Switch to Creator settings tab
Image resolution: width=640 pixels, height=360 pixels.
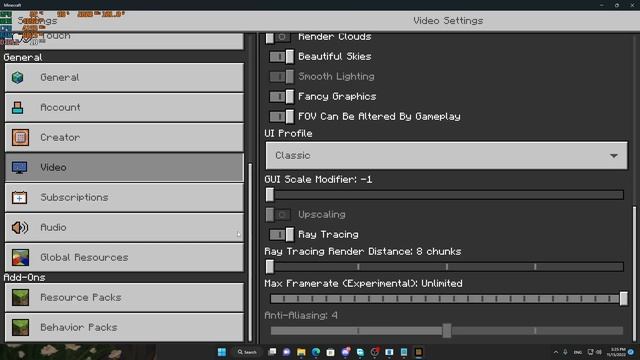[124, 138]
